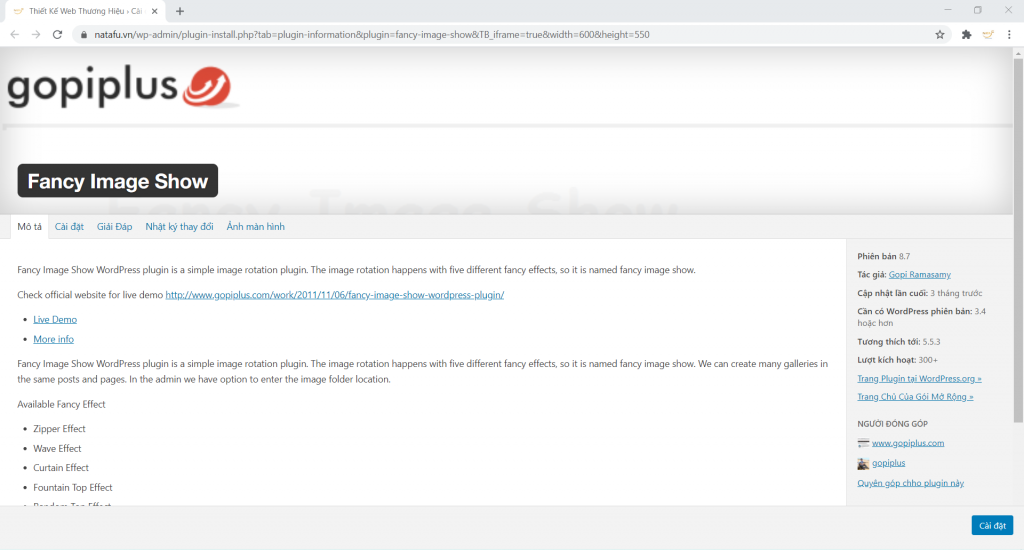Reload the page with the refresh icon
This screenshot has height=550, width=1024.
57,35
